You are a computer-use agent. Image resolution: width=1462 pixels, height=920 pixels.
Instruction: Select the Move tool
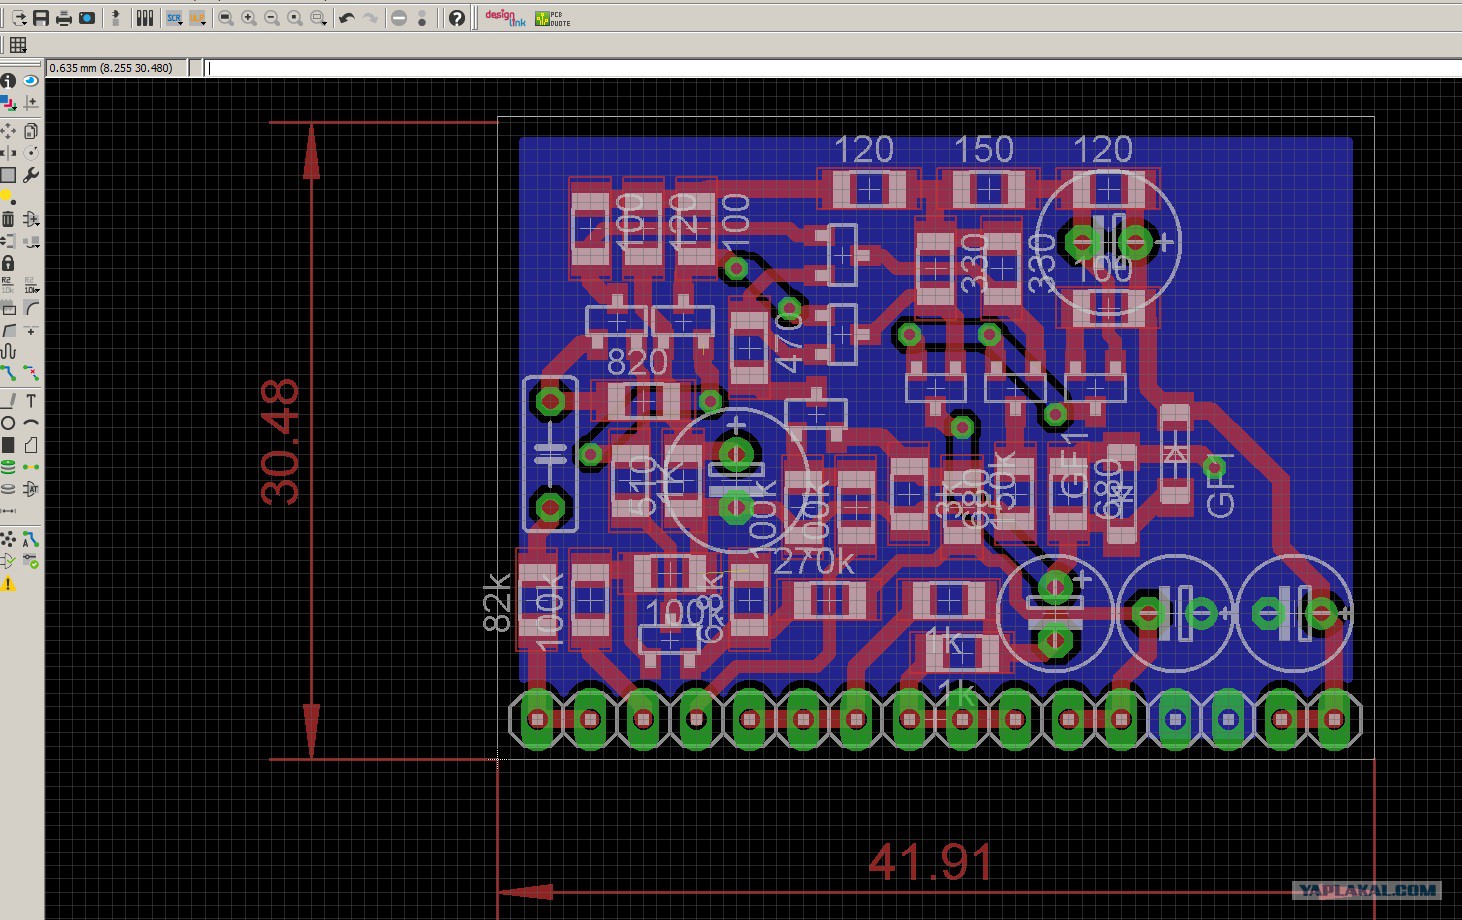[8, 131]
